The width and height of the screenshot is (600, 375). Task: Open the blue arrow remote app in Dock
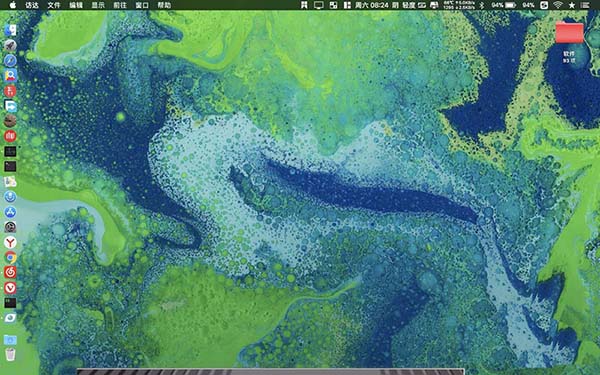click(x=10, y=106)
